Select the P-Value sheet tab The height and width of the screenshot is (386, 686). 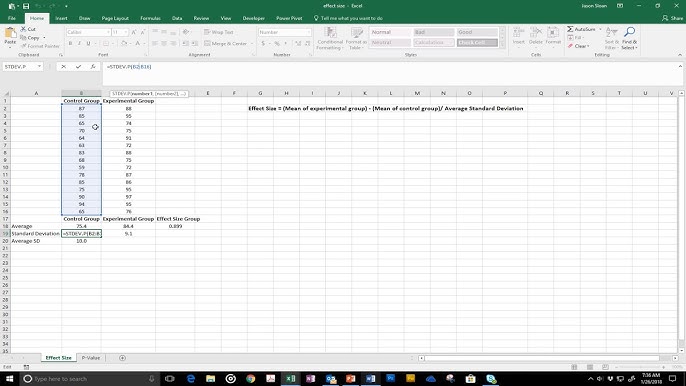pos(91,358)
